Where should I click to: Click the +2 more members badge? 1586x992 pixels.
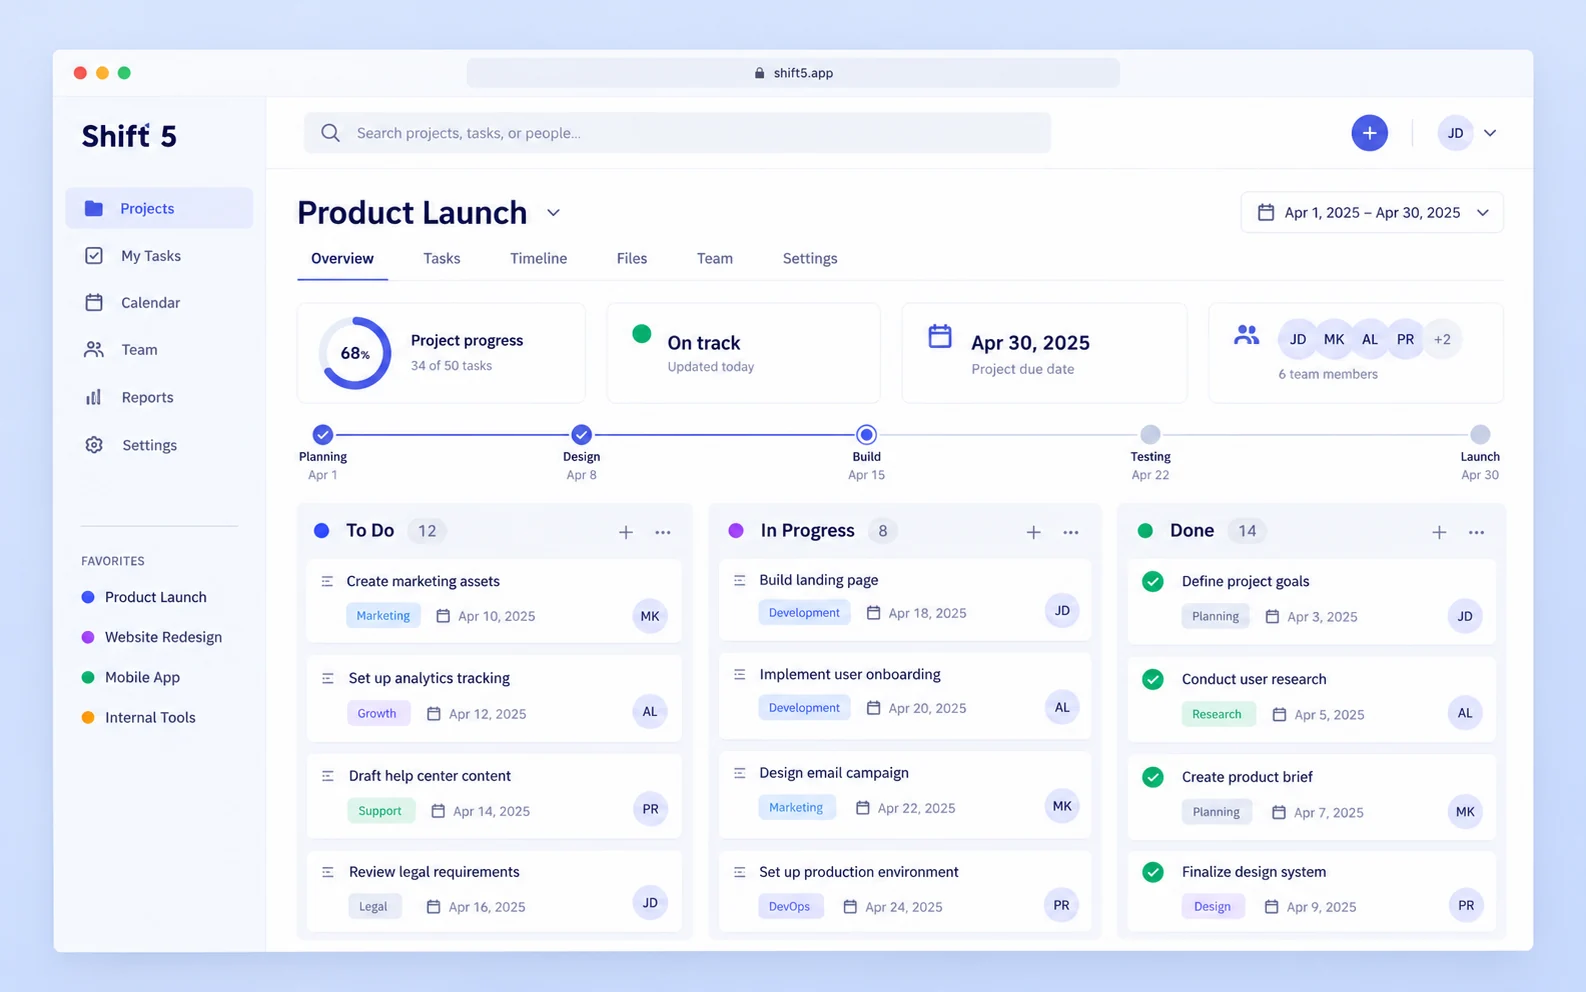pyautogui.click(x=1442, y=339)
